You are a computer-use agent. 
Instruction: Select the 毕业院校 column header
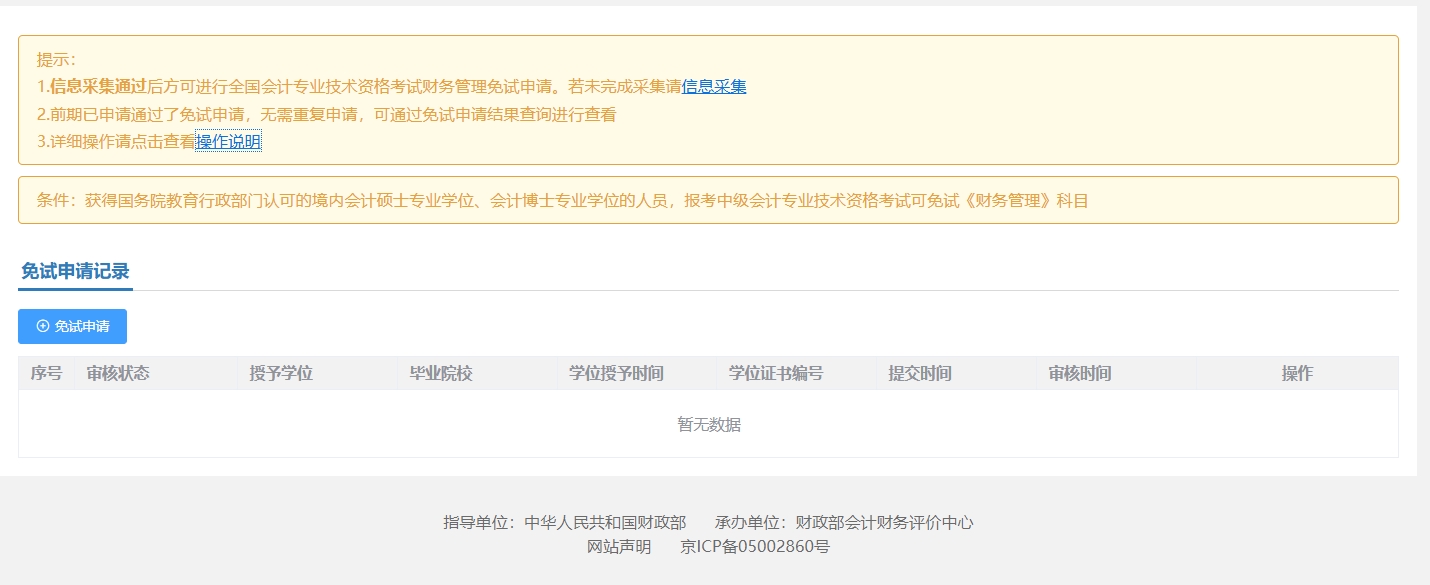441,373
